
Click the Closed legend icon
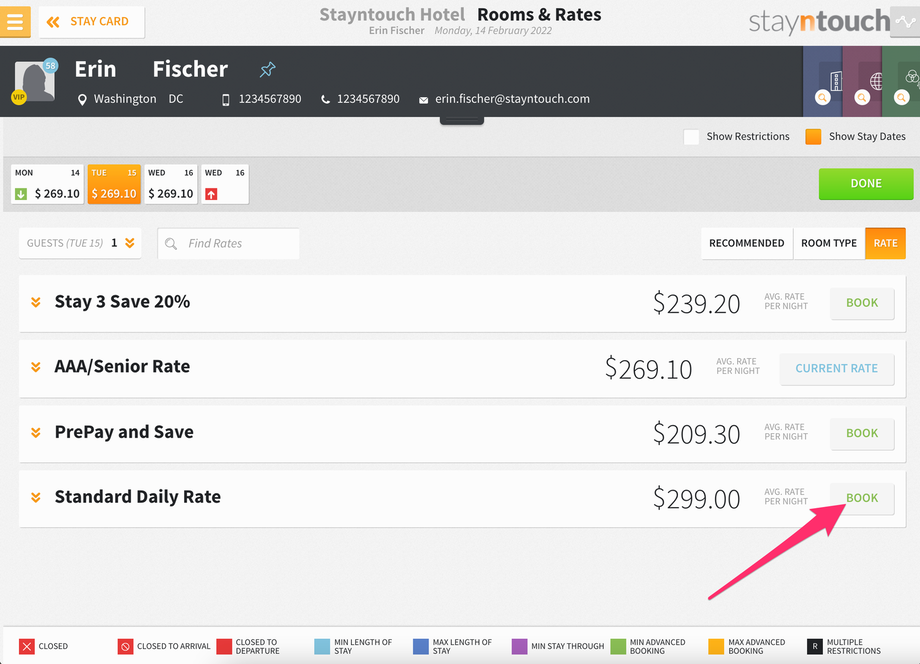[x=26, y=646]
